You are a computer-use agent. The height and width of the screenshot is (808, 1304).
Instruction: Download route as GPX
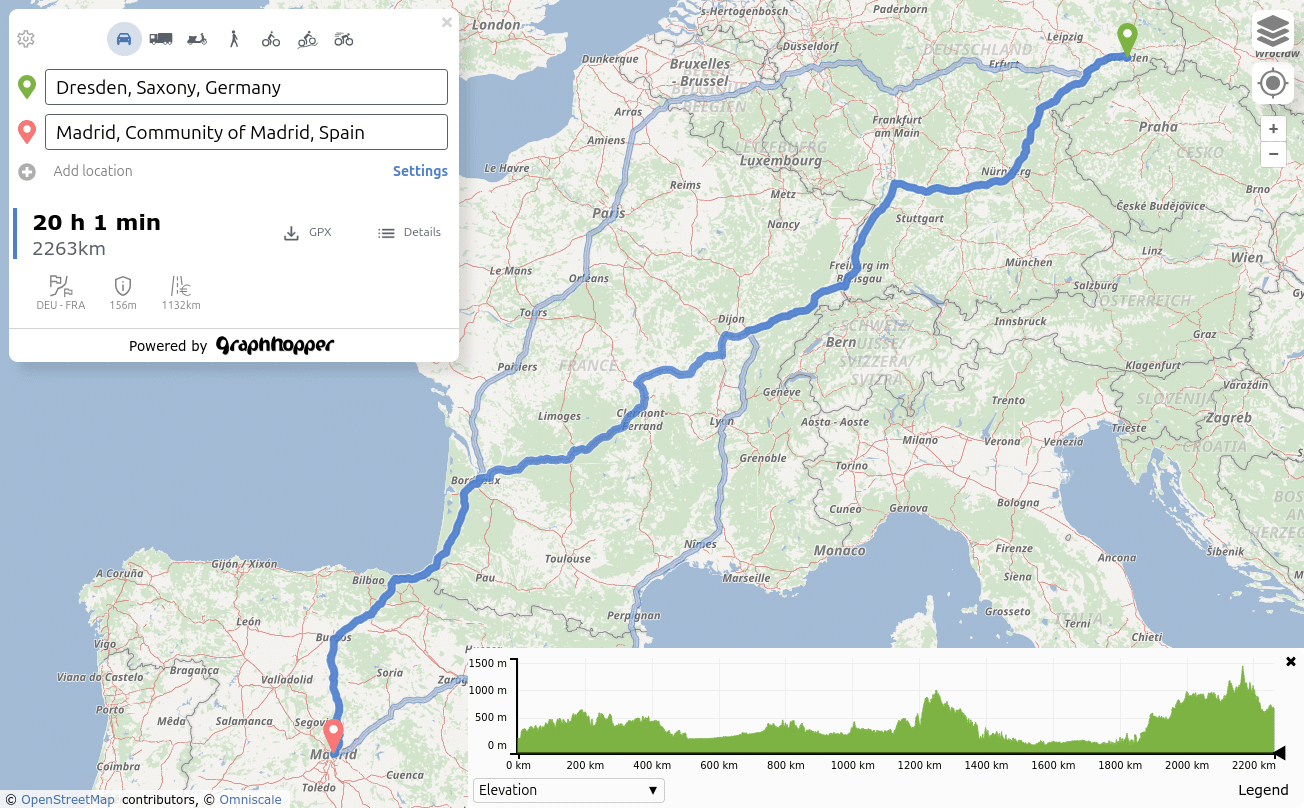click(307, 232)
